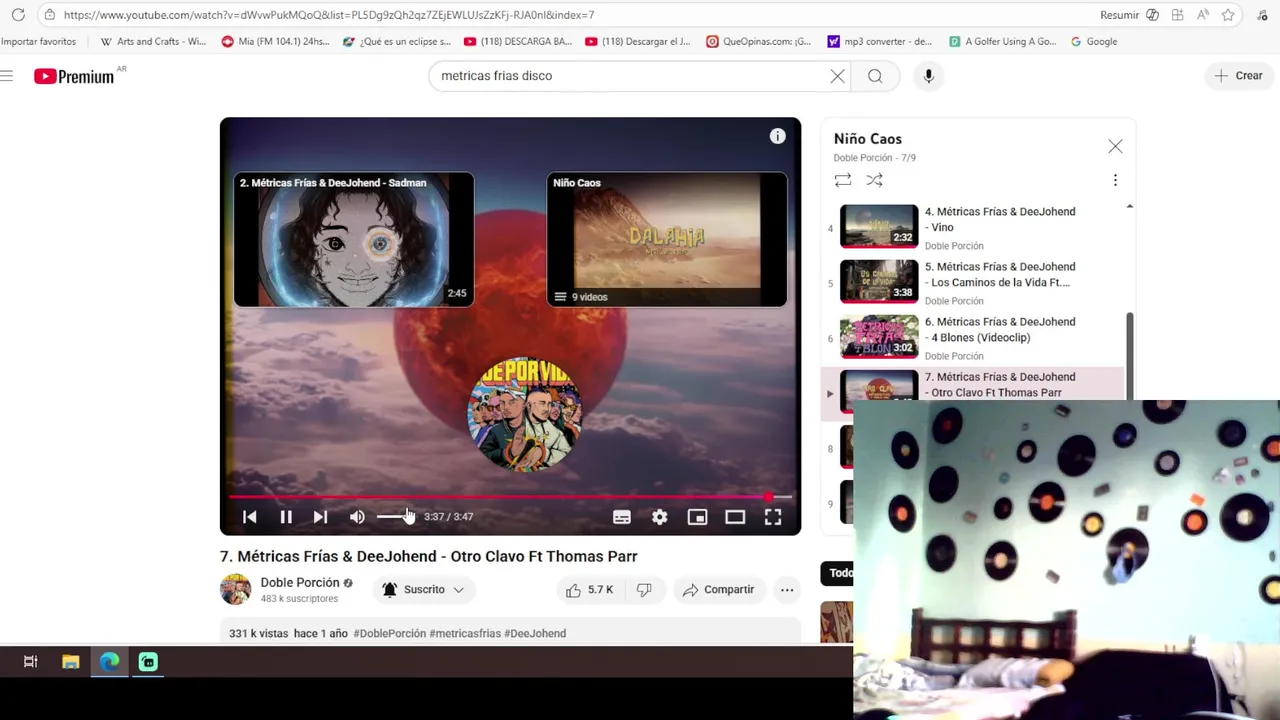Close the Niño Caos playlist panel

(x=1115, y=147)
